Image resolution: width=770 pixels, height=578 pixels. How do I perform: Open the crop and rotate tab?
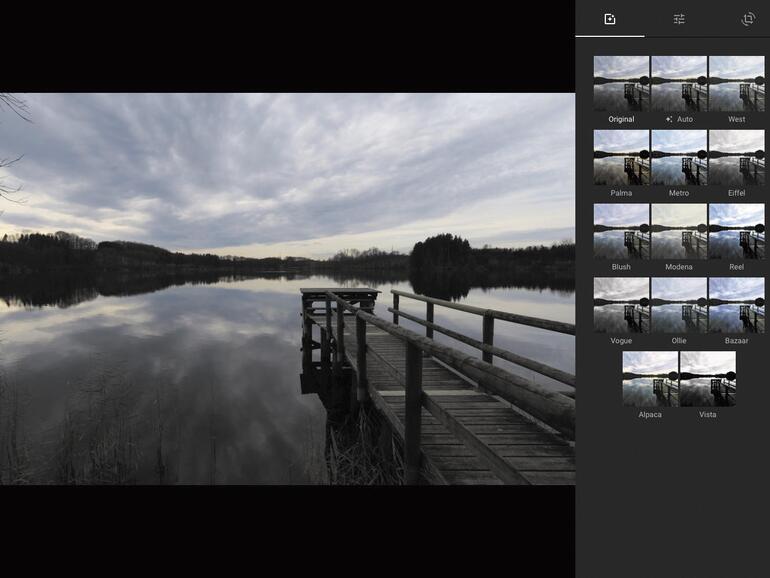click(748, 19)
